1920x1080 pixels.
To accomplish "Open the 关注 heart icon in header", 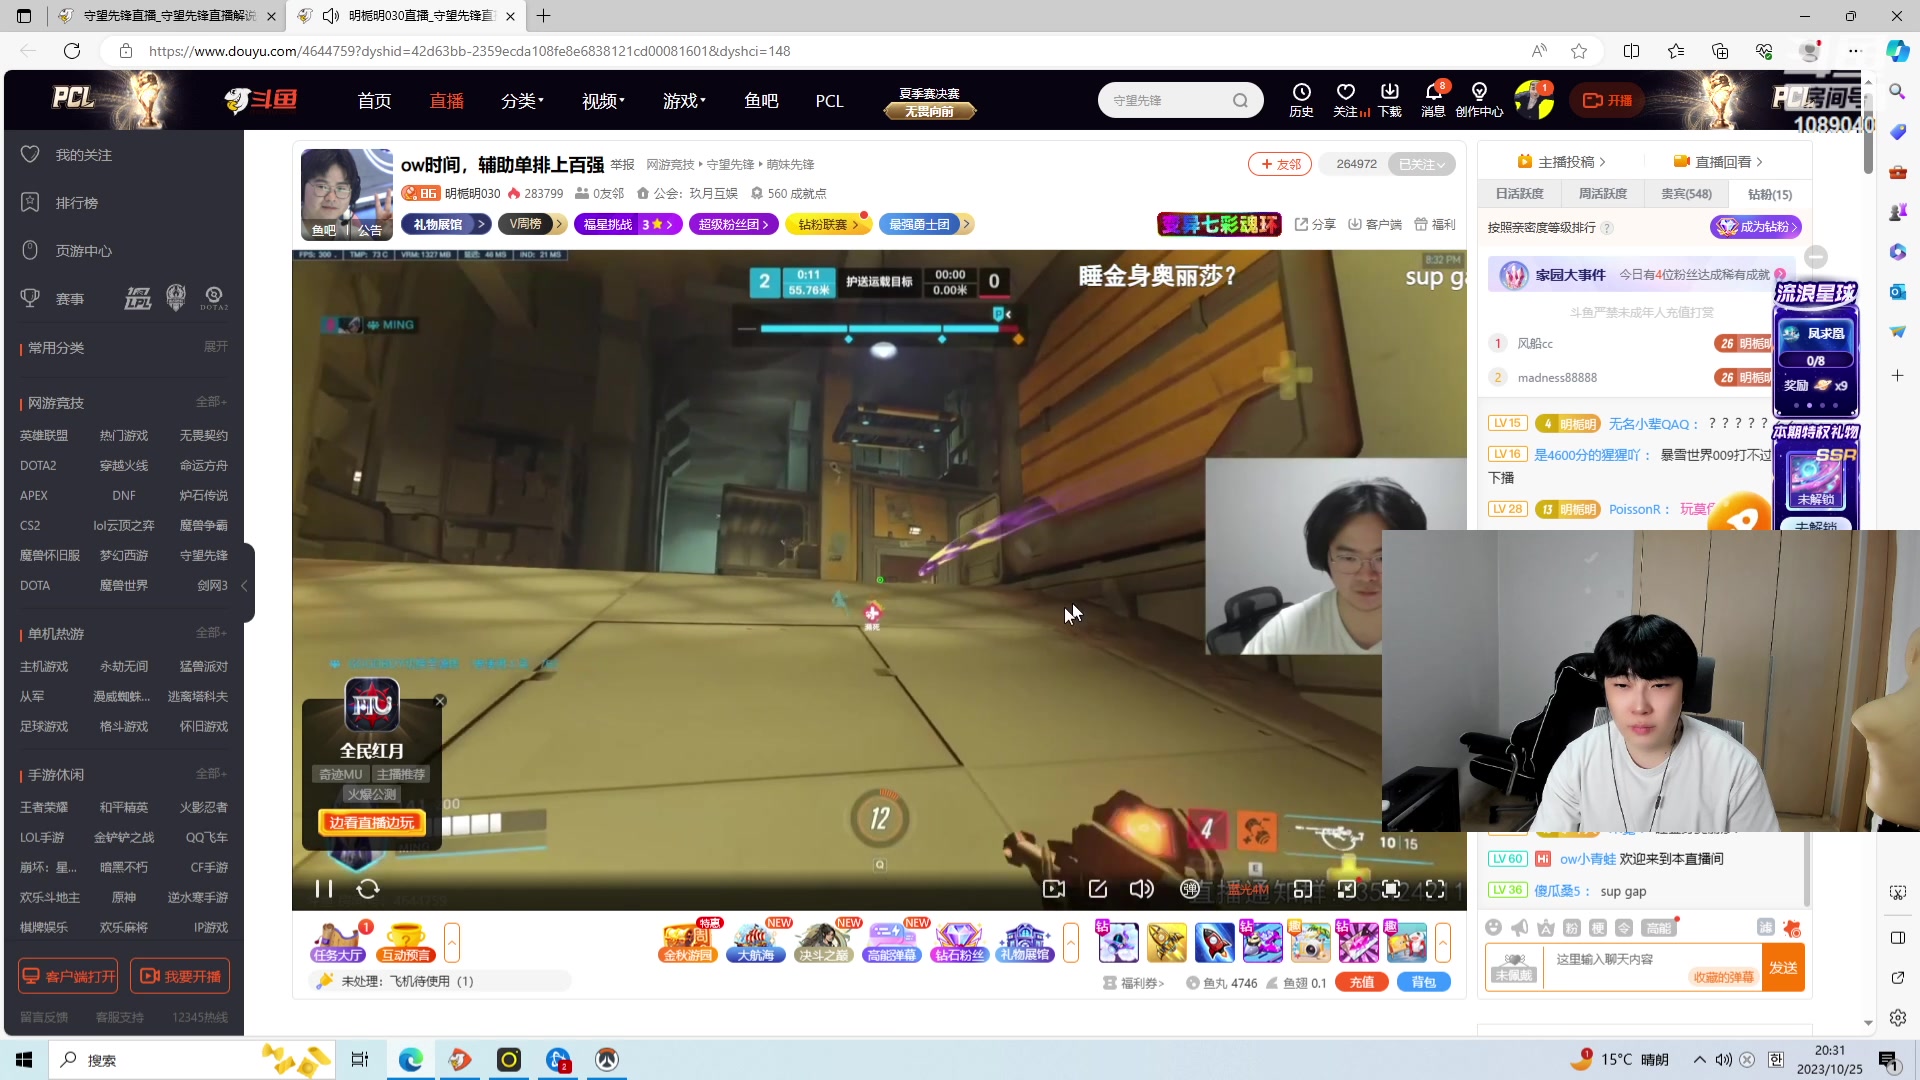I will coord(1347,99).
